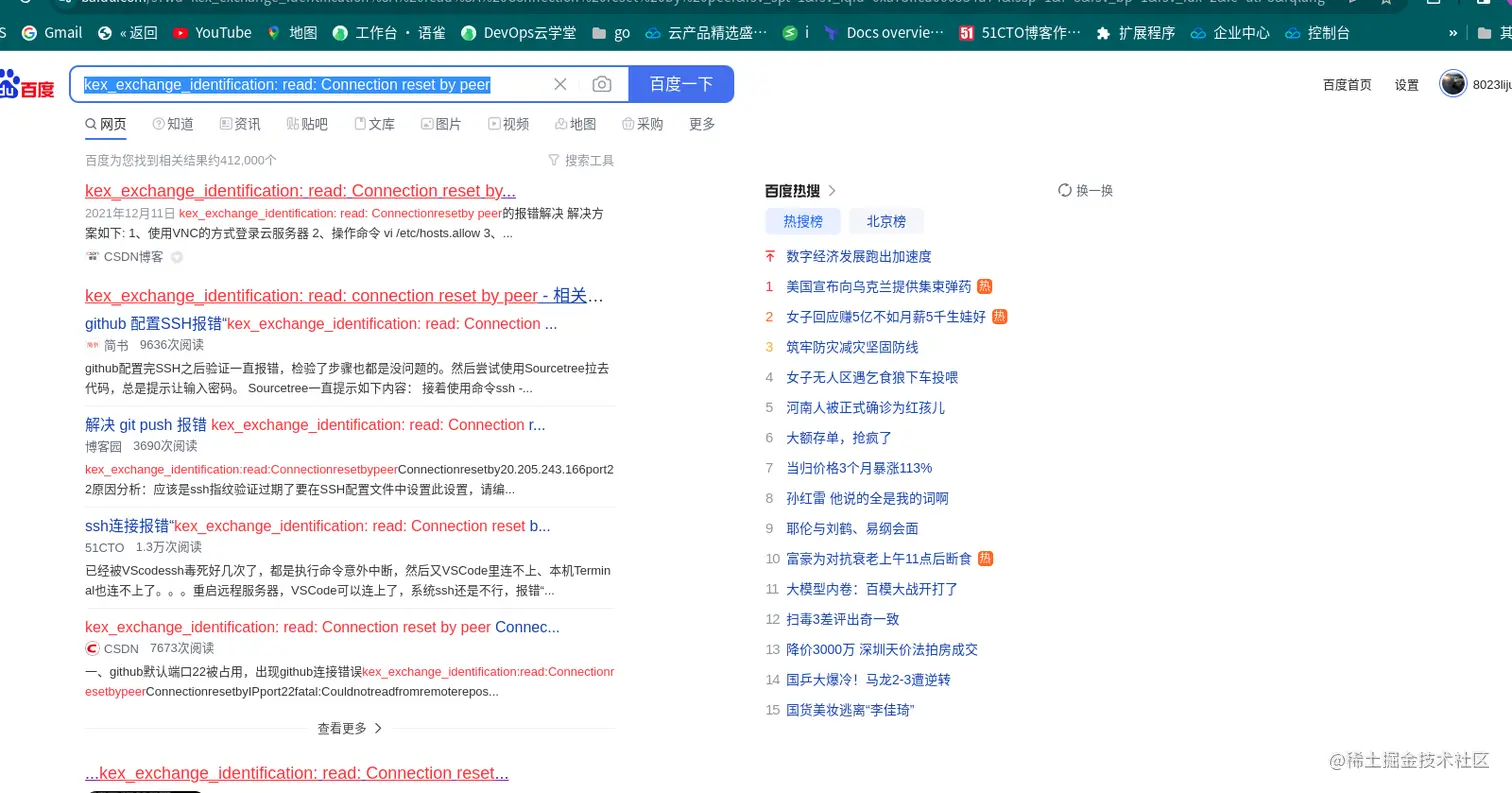This screenshot has height=793, width=1512.
Task: Click the 百度一下 search button
Action: pos(681,84)
